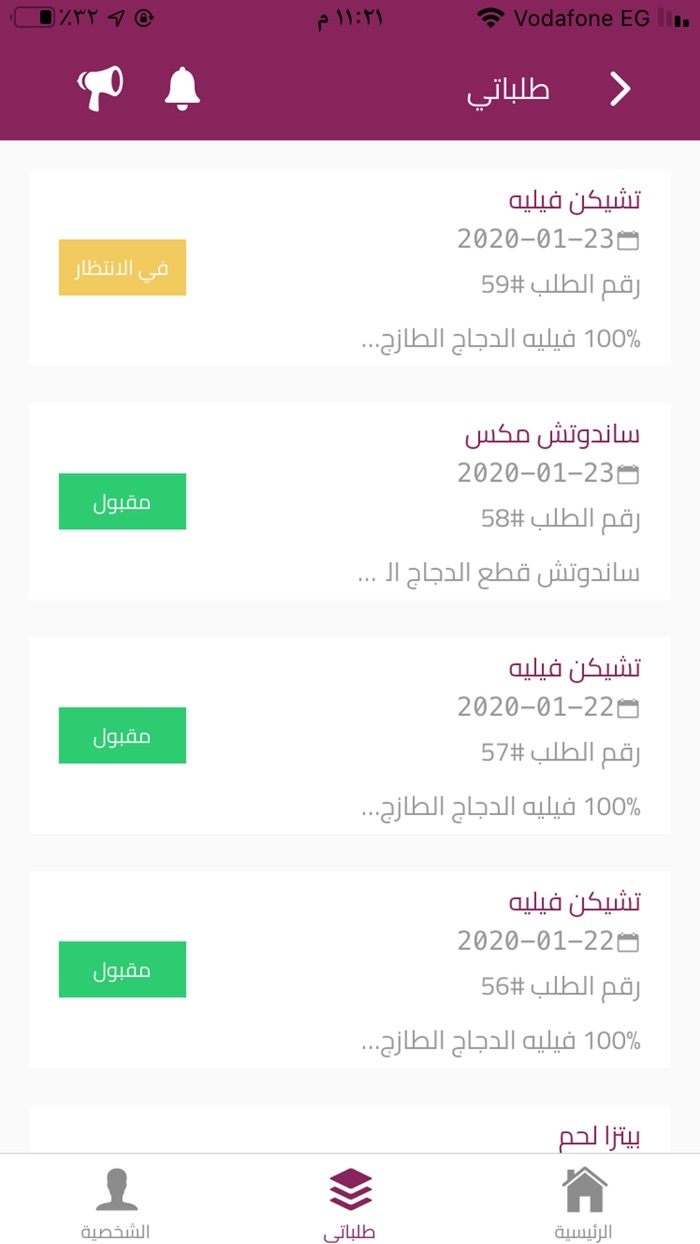The width and height of the screenshot is (700, 1244).
Task: Open the ساندوتش مكس order title
Action: (x=552, y=435)
